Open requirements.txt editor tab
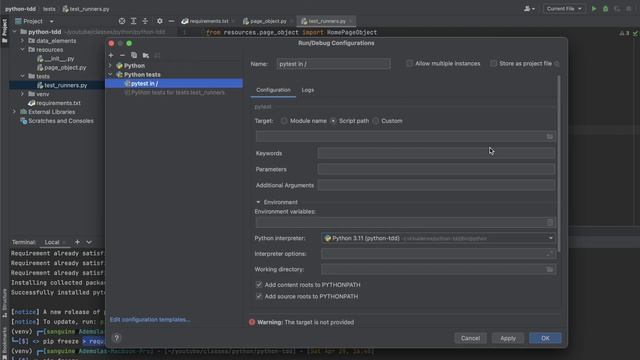Screen dimensions: 640x360 pyautogui.click(x=208, y=21)
